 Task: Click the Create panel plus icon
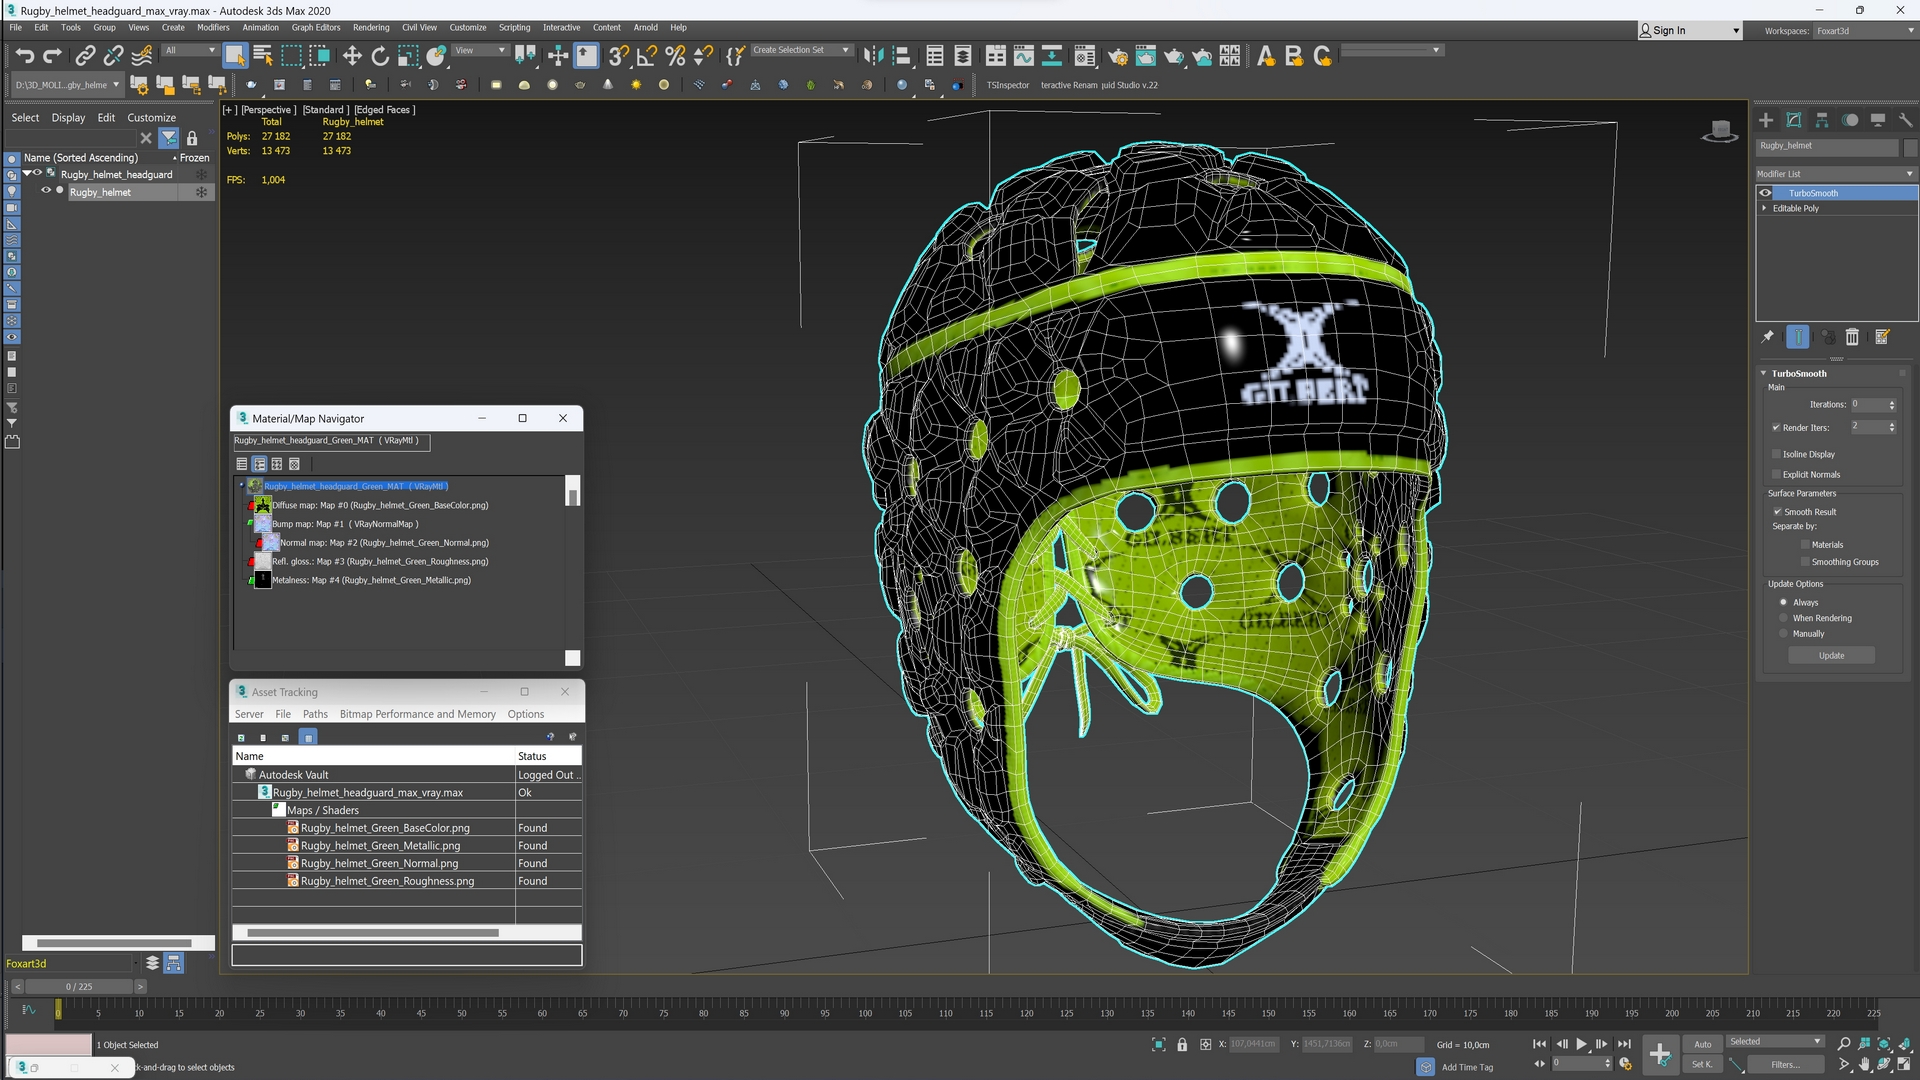point(1766,120)
